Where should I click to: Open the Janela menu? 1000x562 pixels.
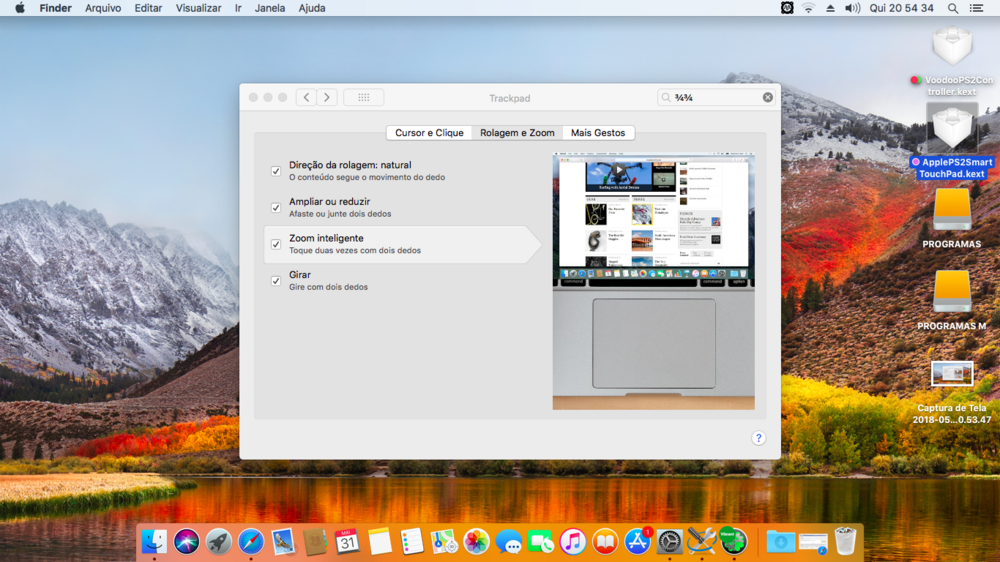coord(270,8)
